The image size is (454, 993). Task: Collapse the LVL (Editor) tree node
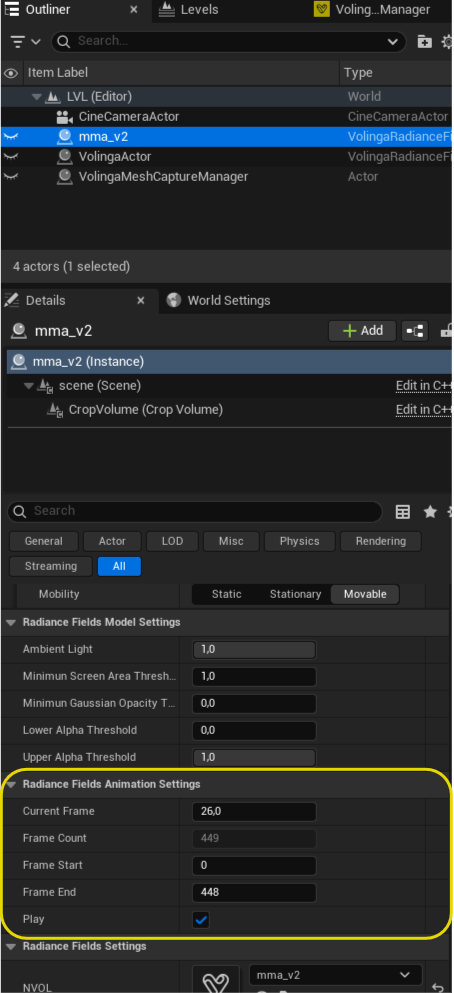point(37,97)
